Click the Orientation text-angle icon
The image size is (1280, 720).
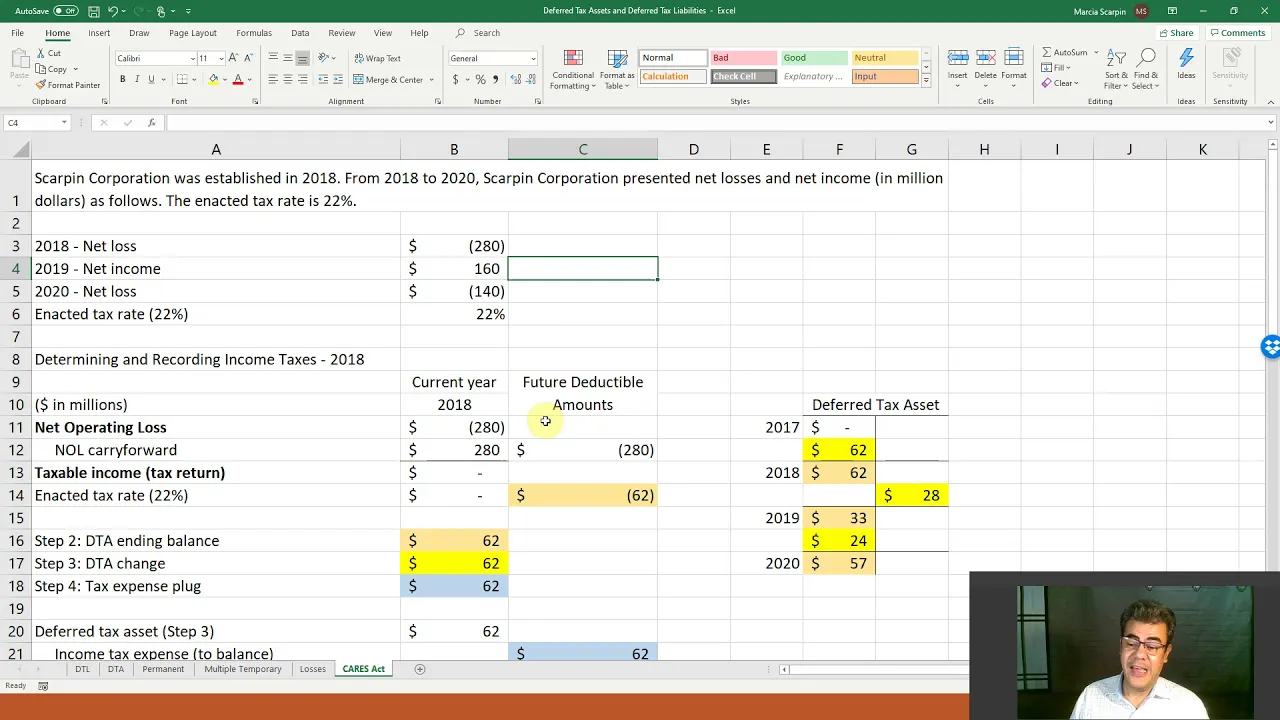[x=324, y=58]
